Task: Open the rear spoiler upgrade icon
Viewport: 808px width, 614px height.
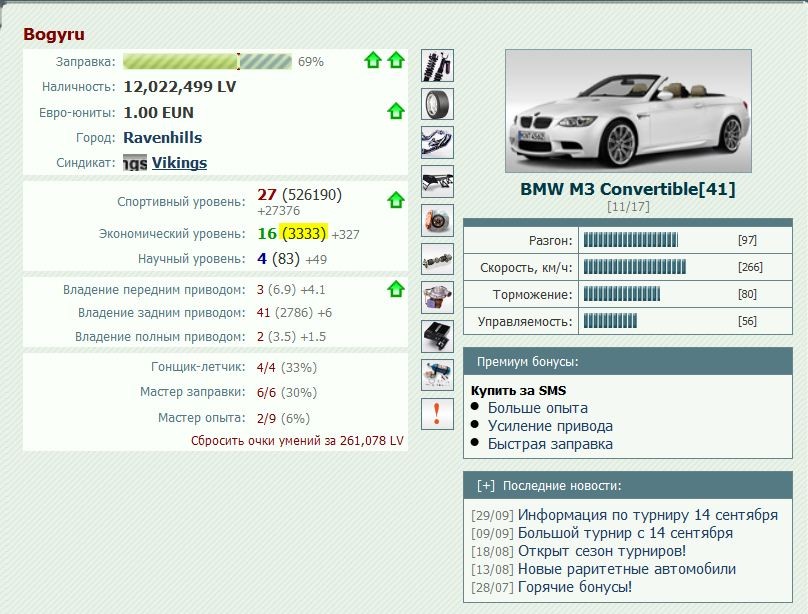Action: click(437, 181)
